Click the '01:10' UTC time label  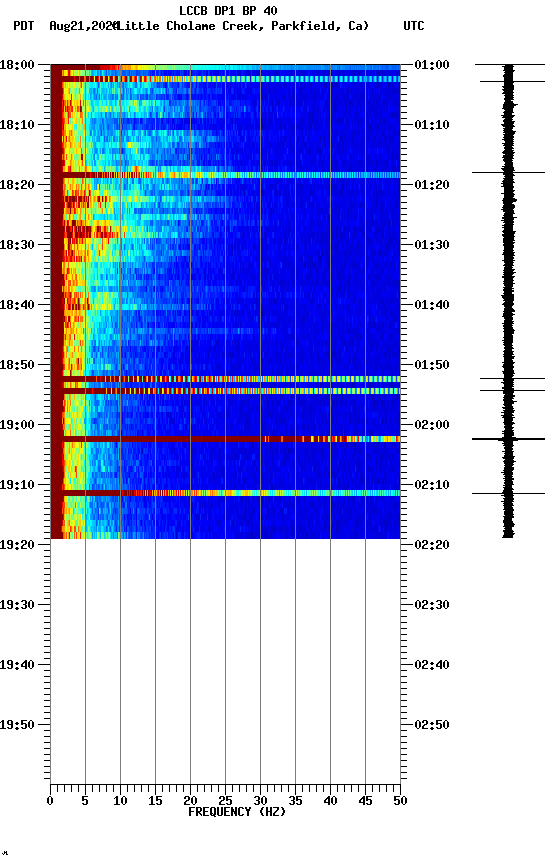pos(432,125)
